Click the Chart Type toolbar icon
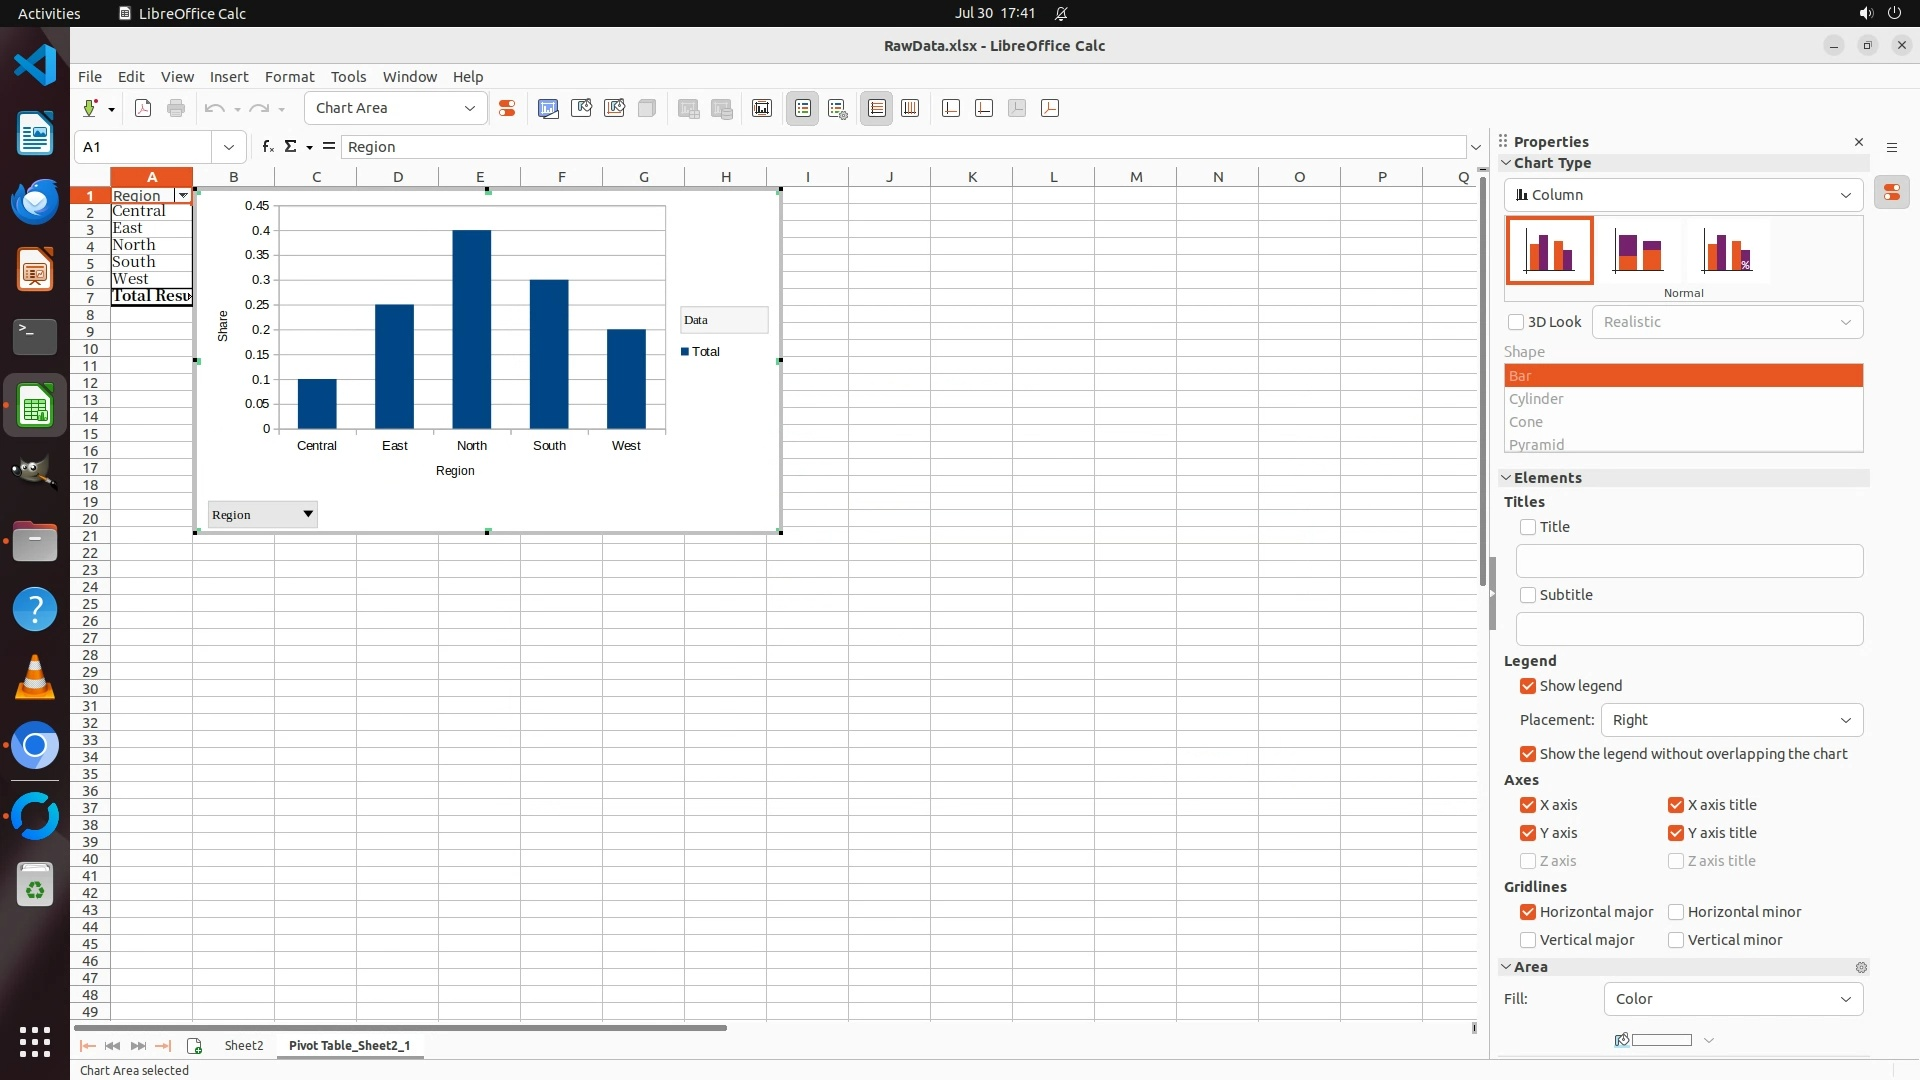Viewport: 1920px width, 1080px height. [x=548, y=108]
